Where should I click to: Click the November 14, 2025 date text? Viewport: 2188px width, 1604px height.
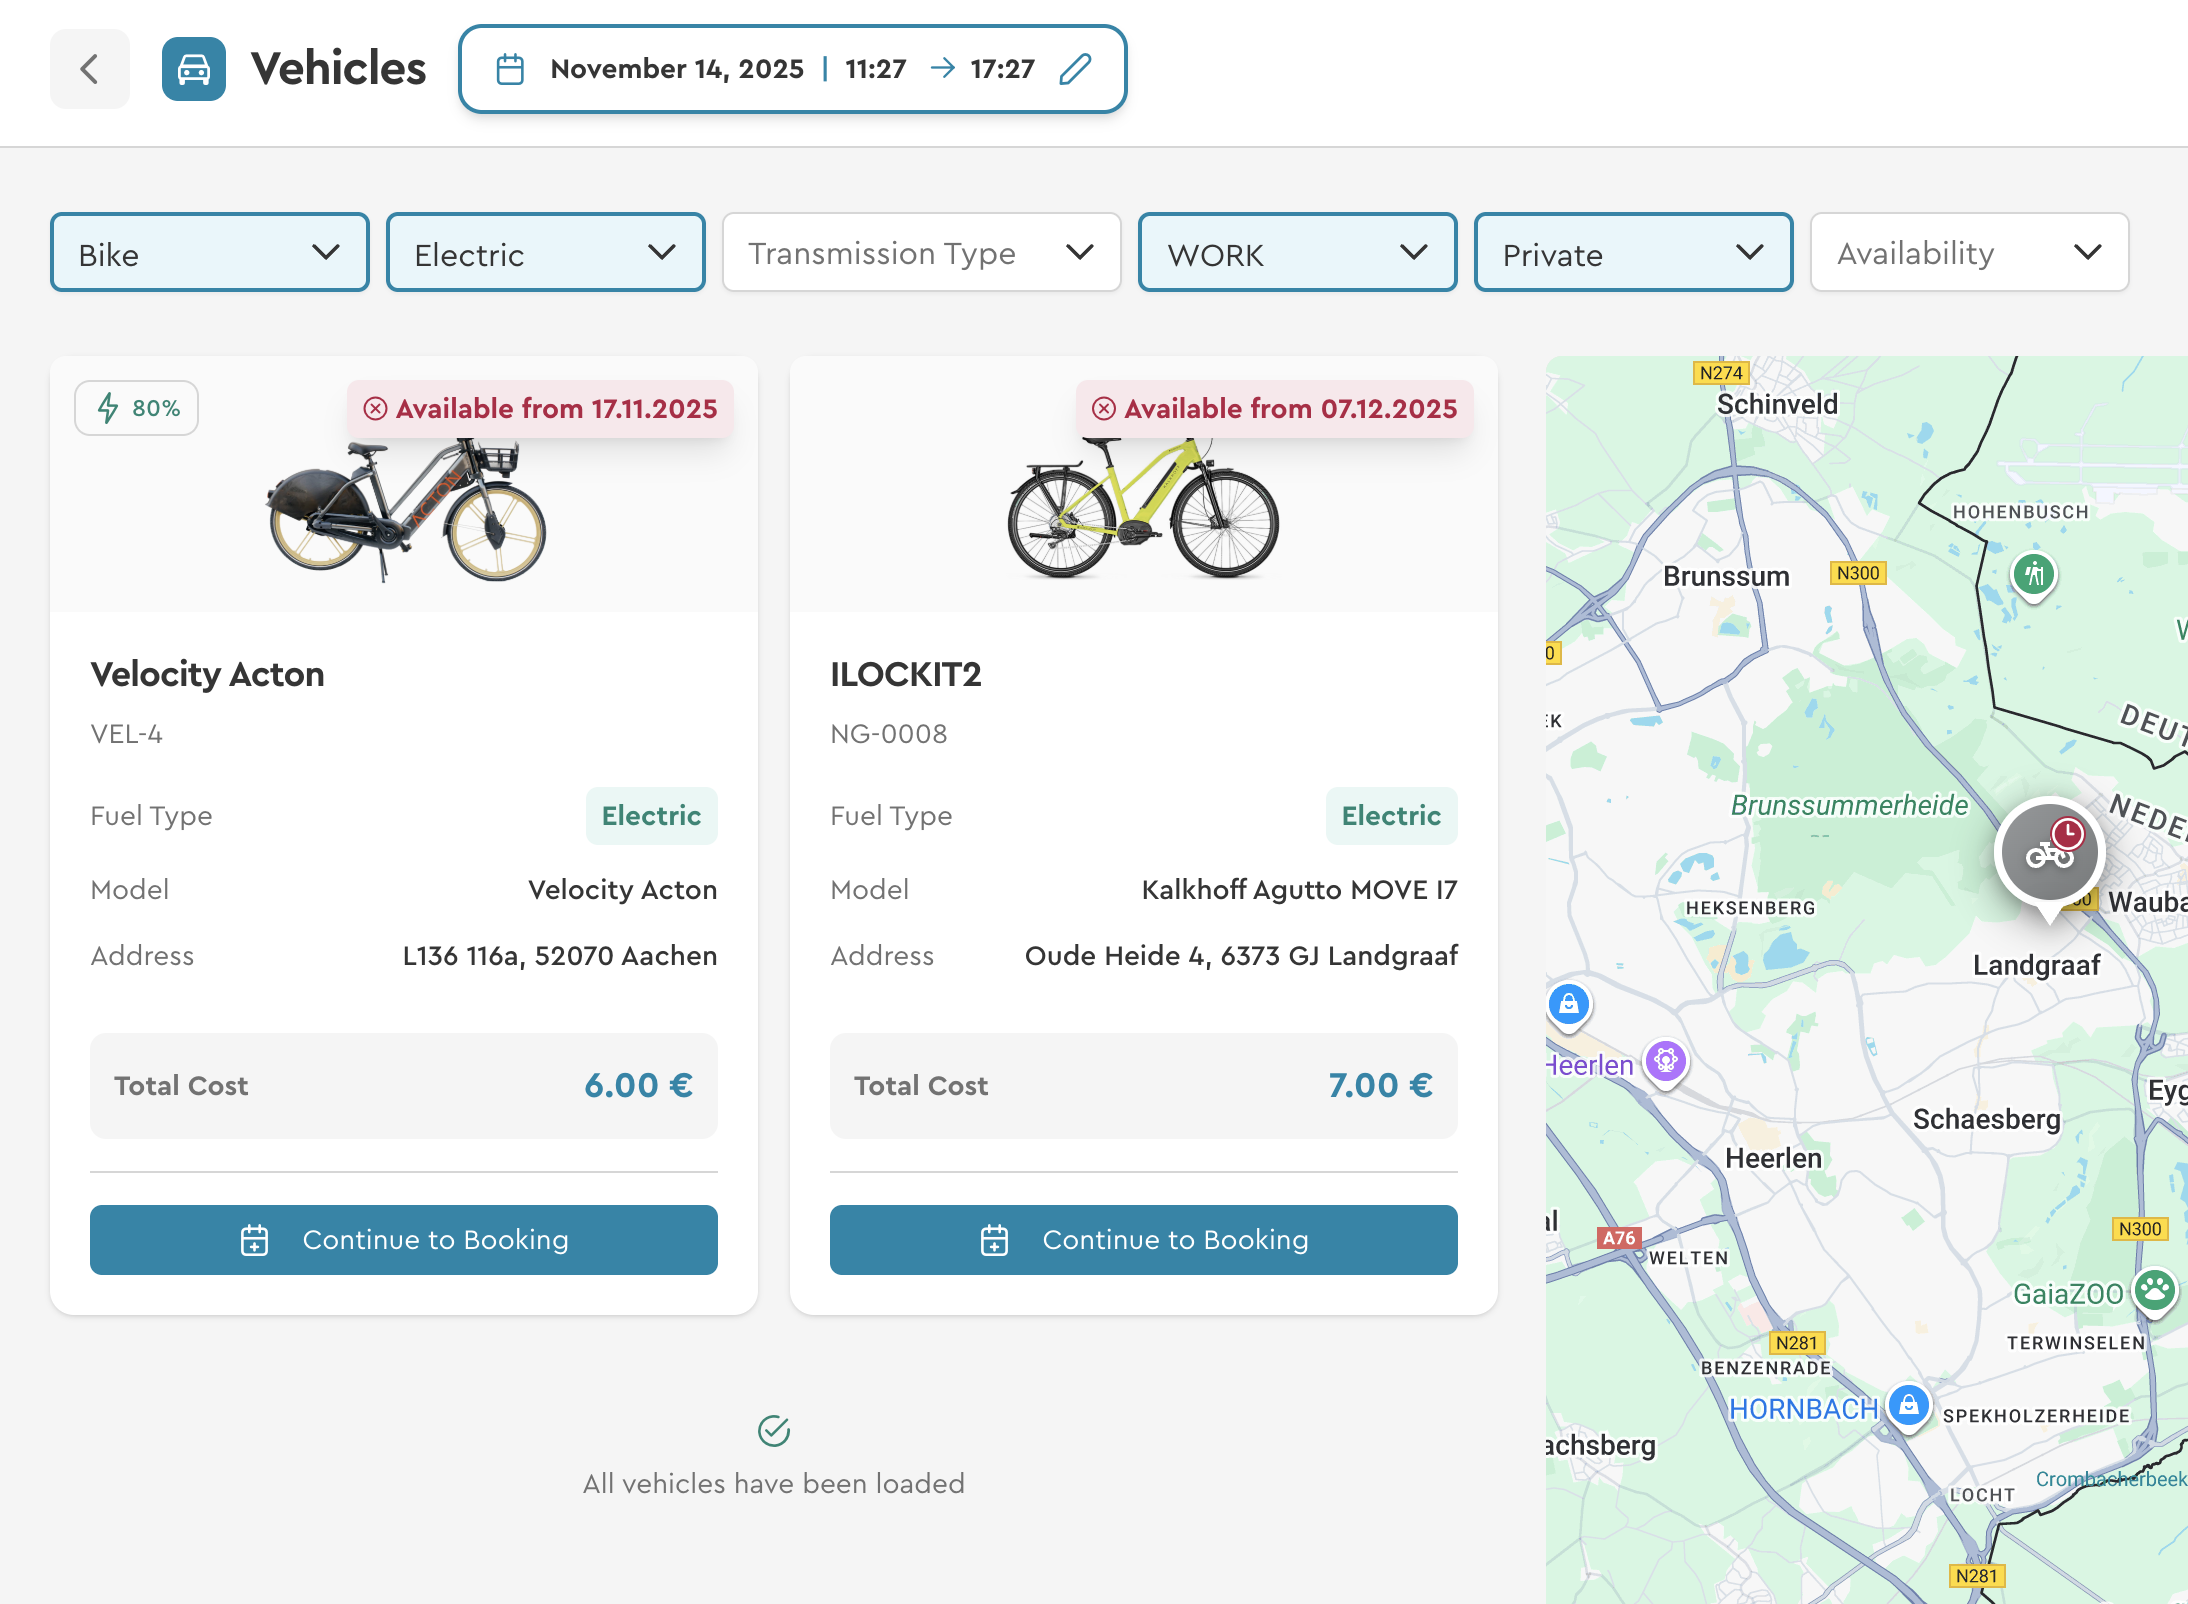(x=677, y=69)
